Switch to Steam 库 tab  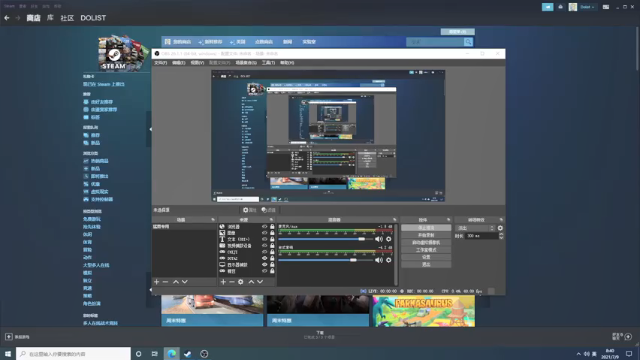tap(50, 18)
